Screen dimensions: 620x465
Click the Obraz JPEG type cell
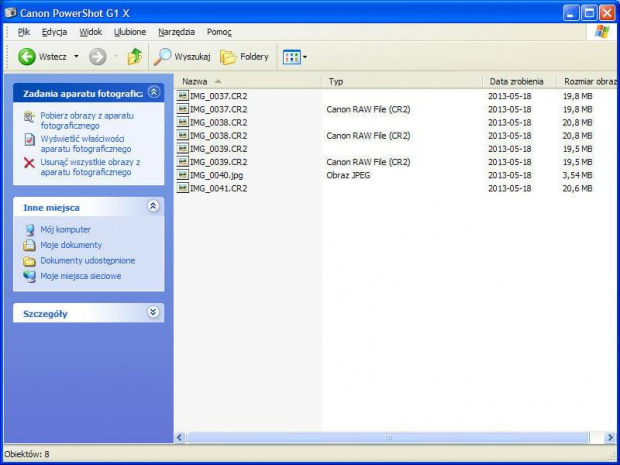coord(348,175)
